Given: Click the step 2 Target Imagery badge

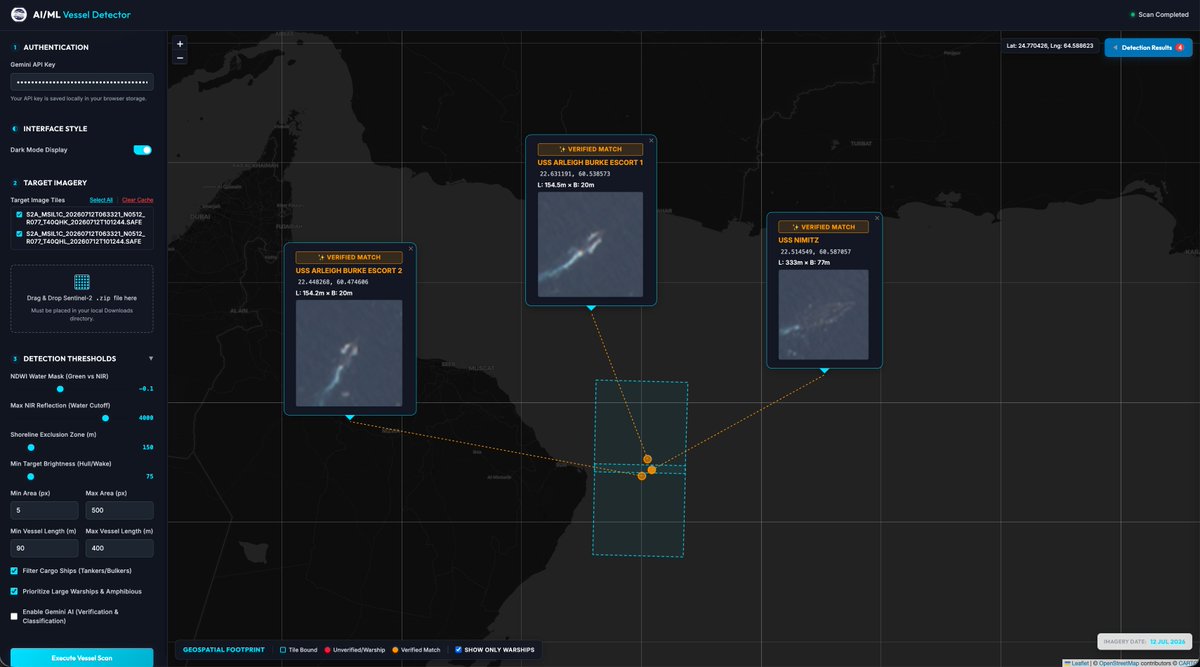Looking at the screenshot, I should pos(15,183).
